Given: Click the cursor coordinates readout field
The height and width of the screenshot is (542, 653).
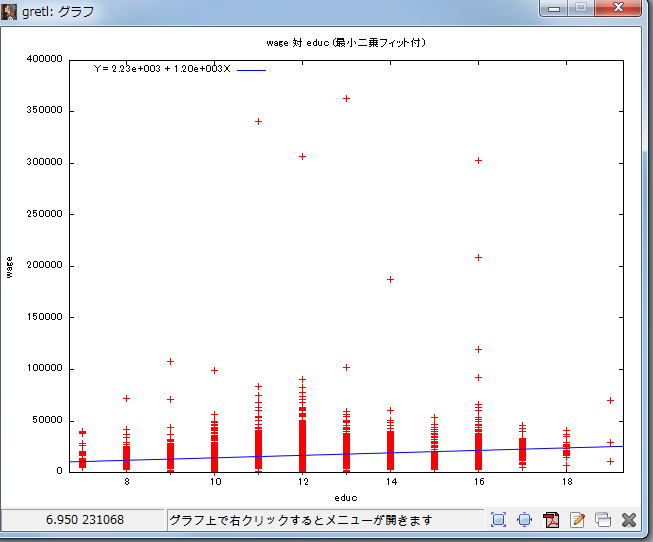Looking at the screenshot, I should tap(84, 520).
